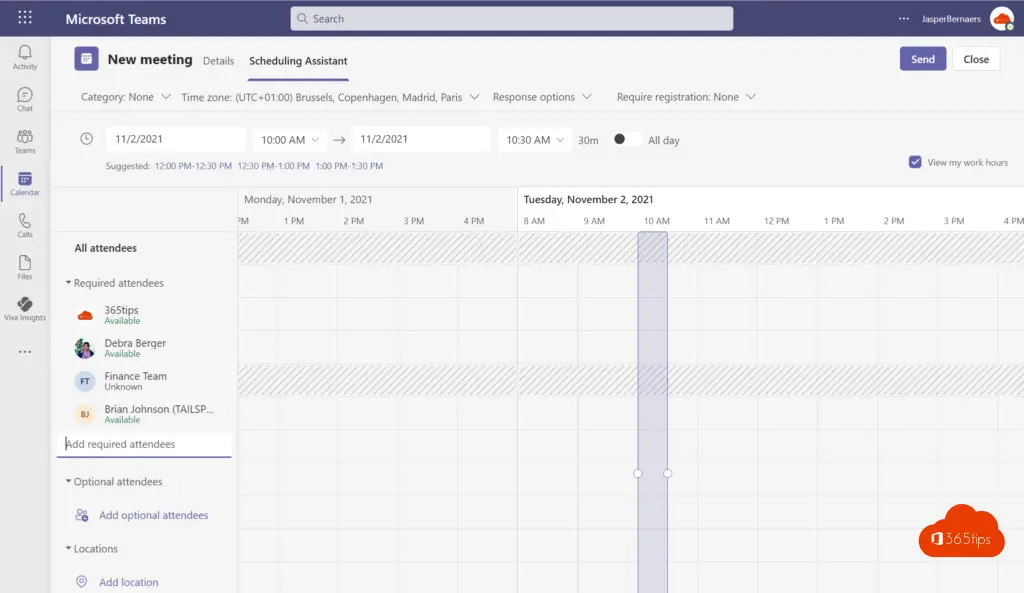This screenshot has height=593, width=1024.
Task: Collapse Optional attendees section
Action: pyautogui.click(x=68, y=481)
